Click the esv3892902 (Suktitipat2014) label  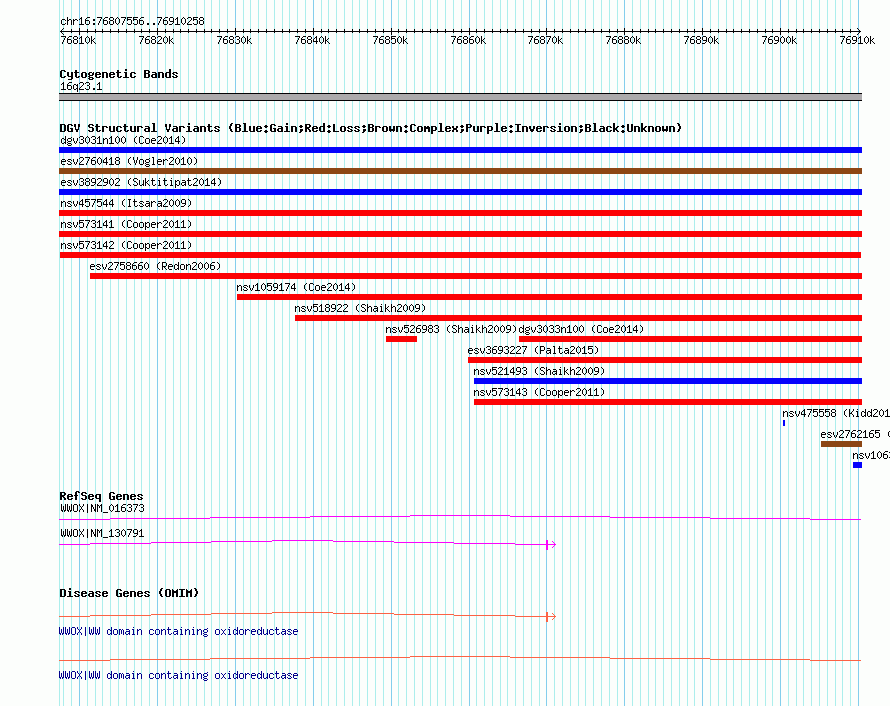(x=141, y=182)
